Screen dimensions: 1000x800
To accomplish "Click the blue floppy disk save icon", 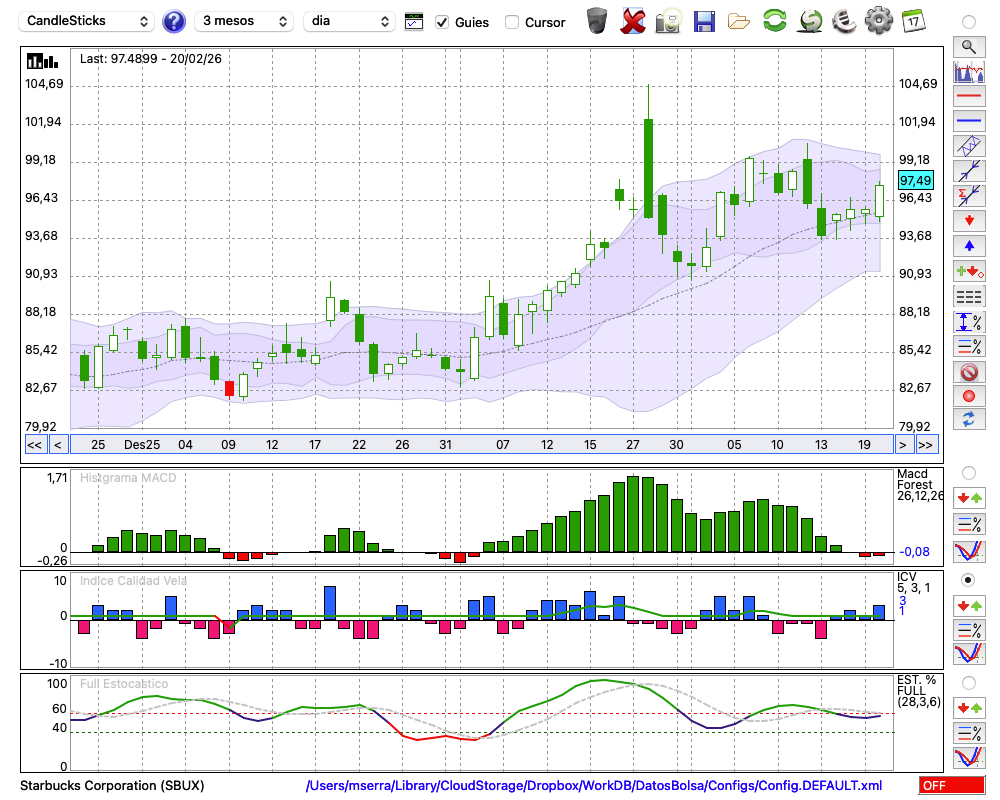I will [x=704, y=21].
